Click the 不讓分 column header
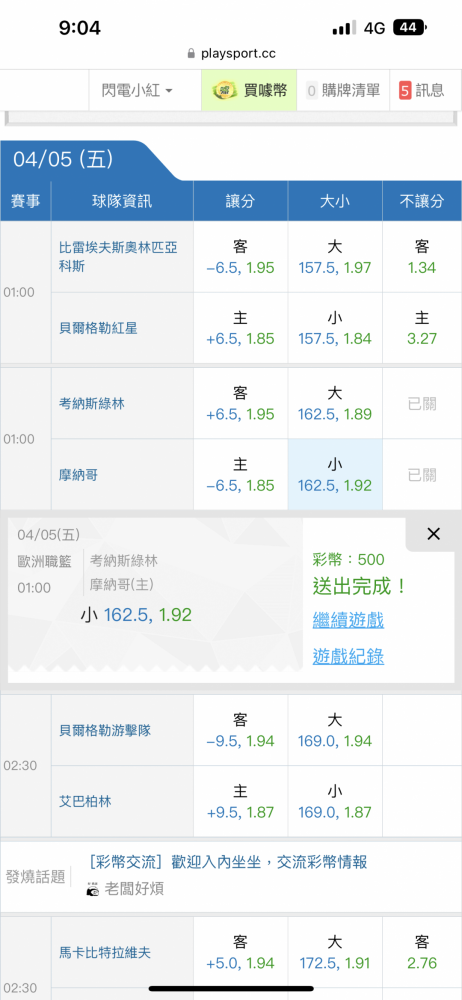Screen dimensions: 462x1000 click(x=422, y=201)
